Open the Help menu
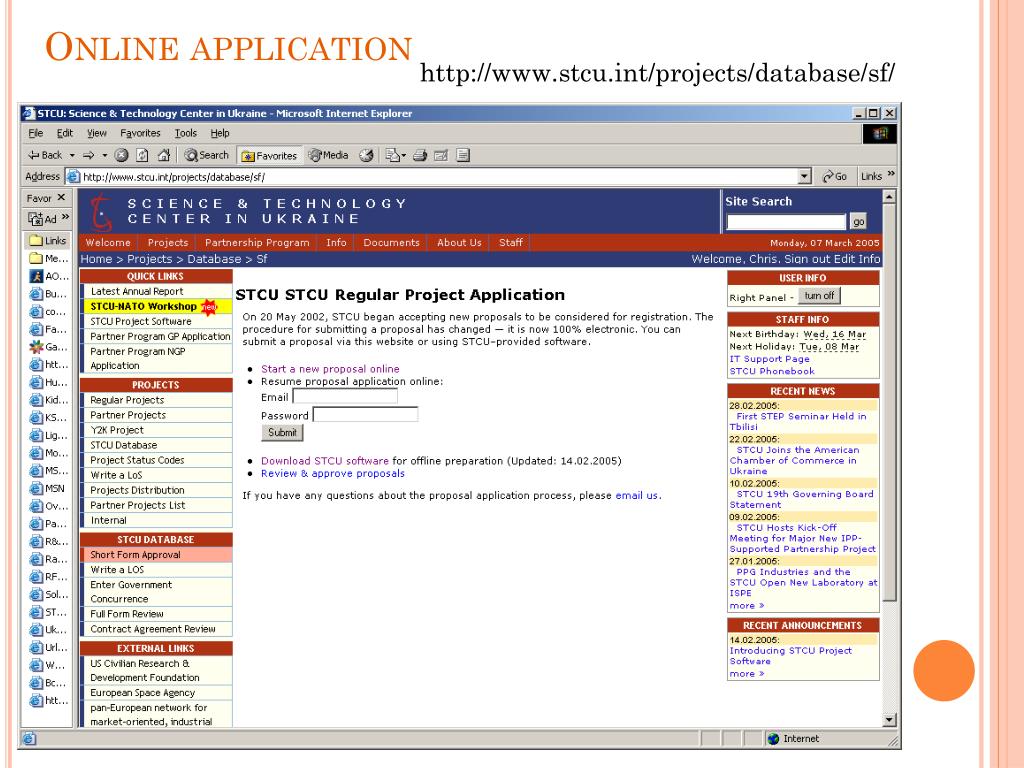 219,133
